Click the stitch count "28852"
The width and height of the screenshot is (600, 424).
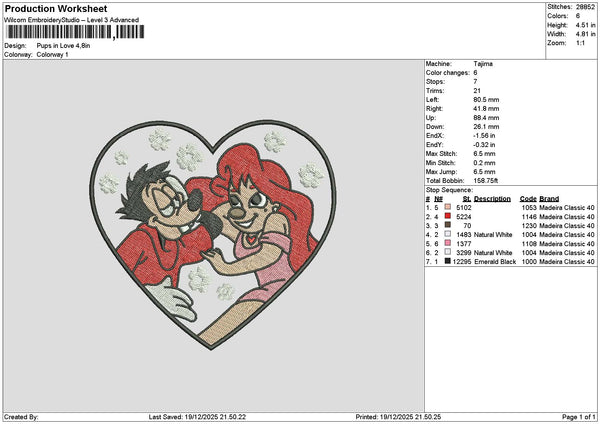pyautogui.click(x=585, y=7)
